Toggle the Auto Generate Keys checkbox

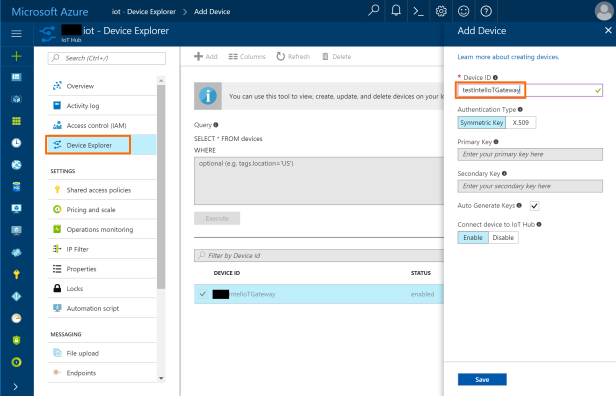(x=534, y=206)
